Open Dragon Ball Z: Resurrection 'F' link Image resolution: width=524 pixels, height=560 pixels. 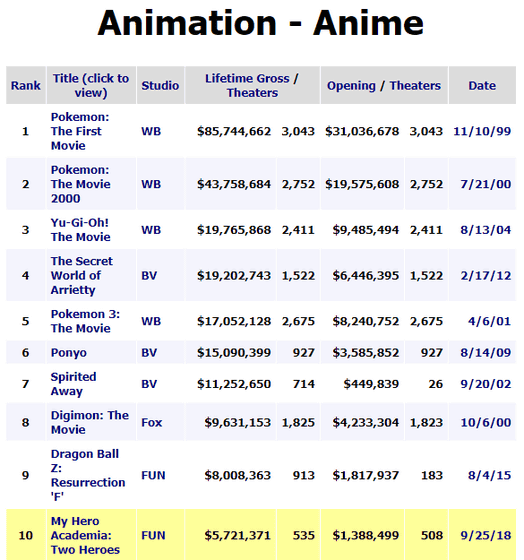[88, 475]
